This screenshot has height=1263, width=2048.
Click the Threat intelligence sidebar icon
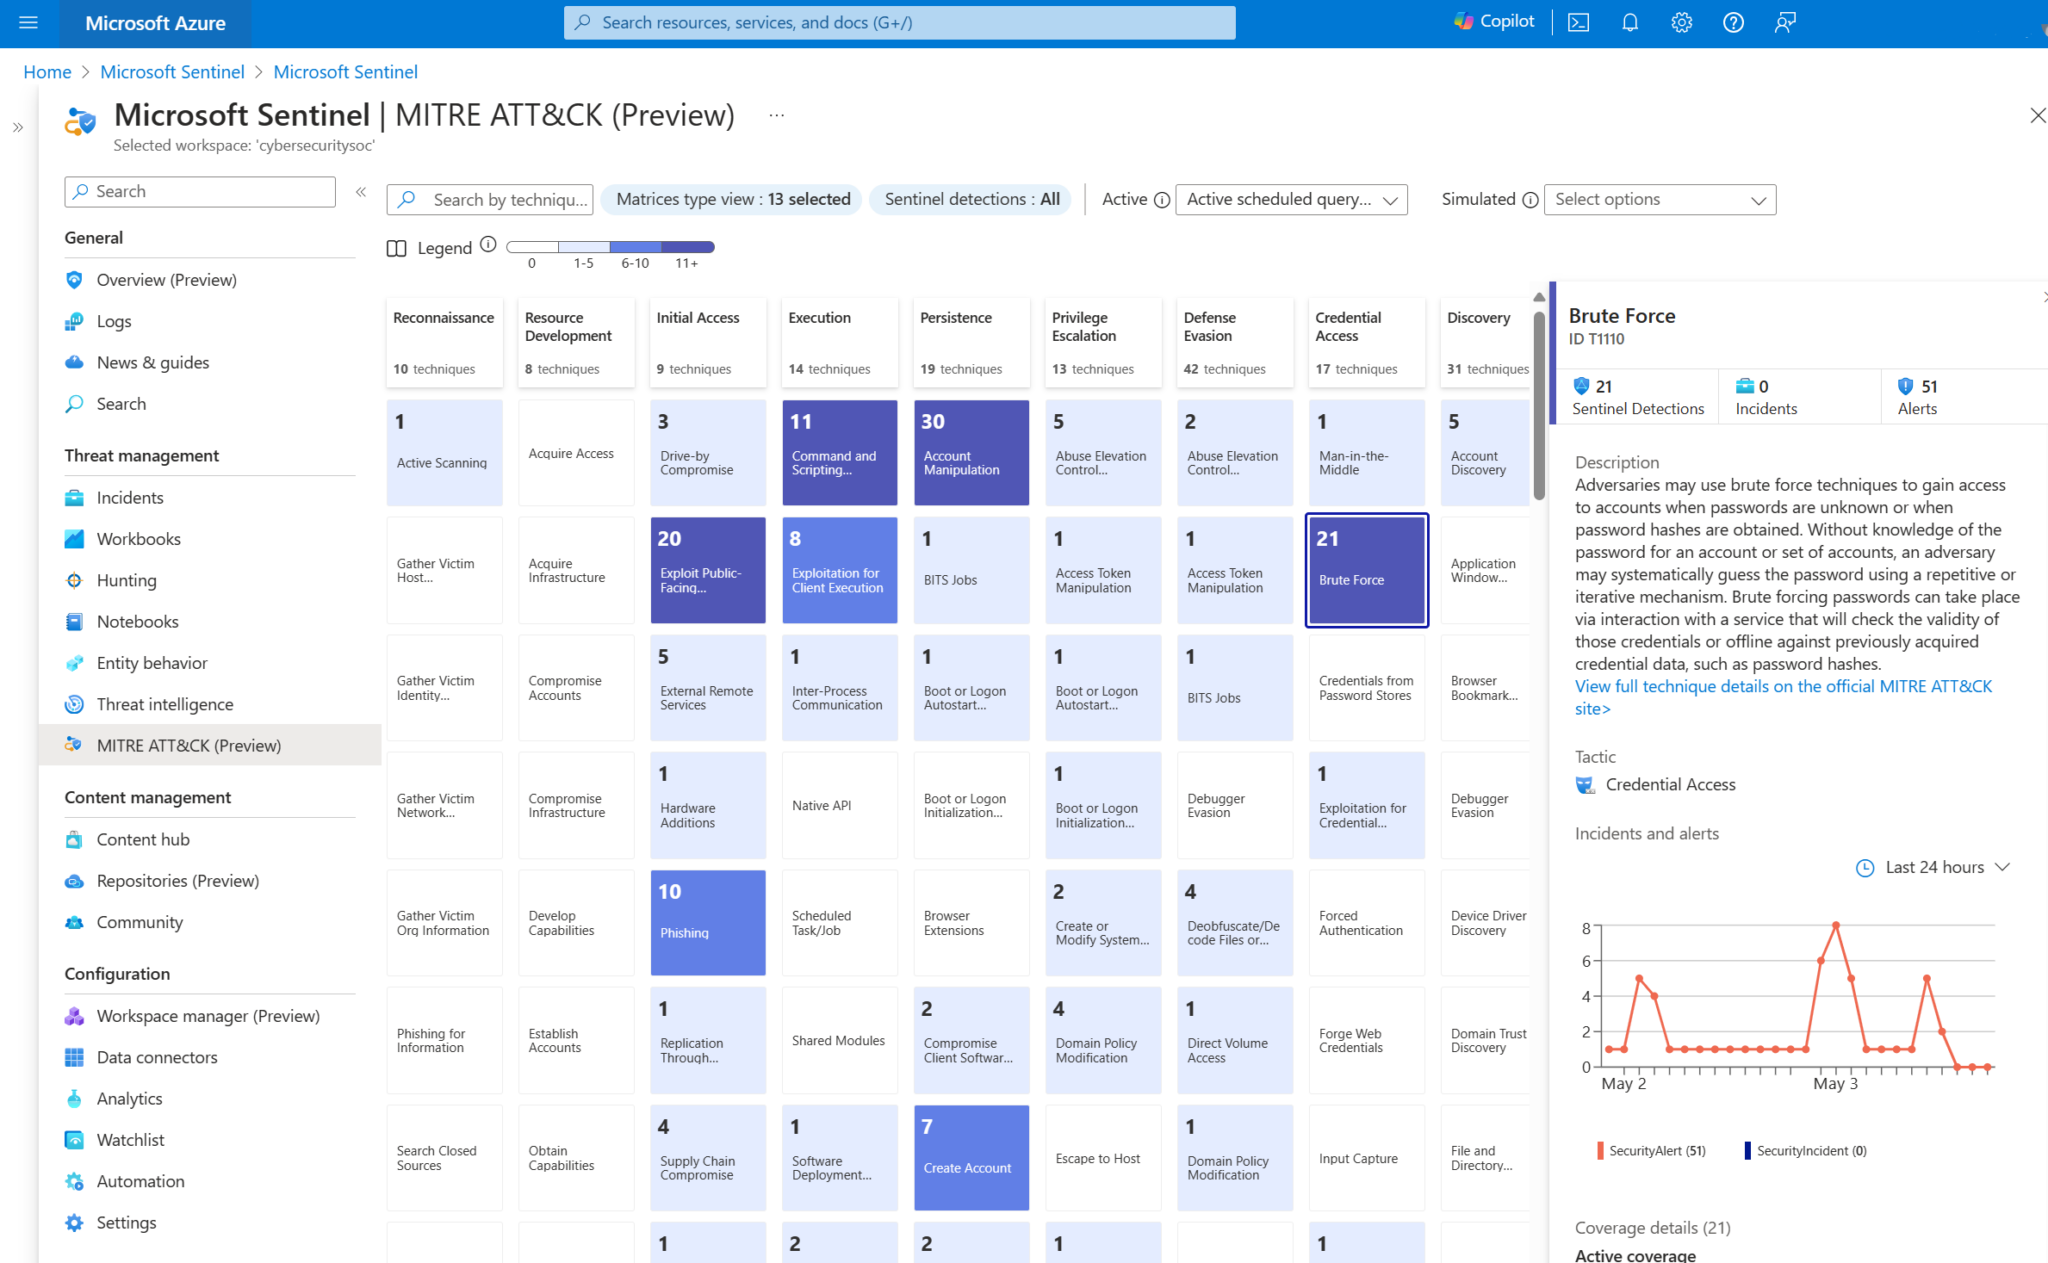[x=74, y=704]
